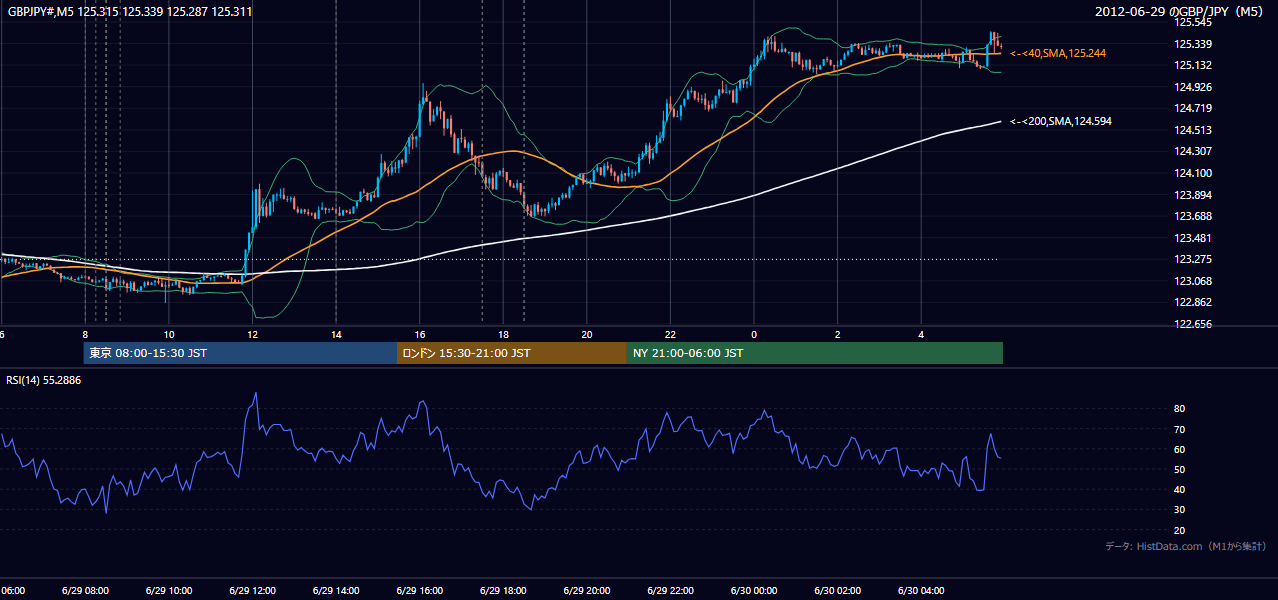
Task: Select the Tokyo session bar 東京 08:00-15:30 JST
Action: 241,353
